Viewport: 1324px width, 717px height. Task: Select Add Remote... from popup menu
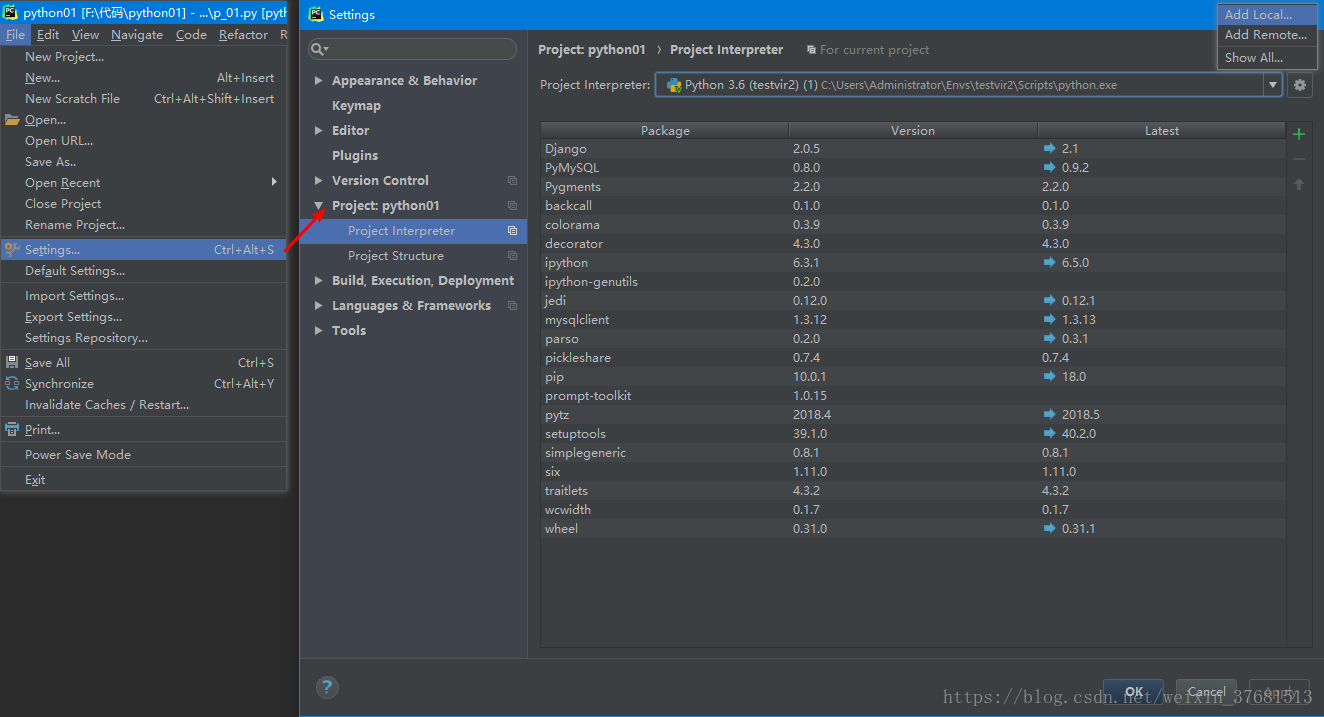click(1267, 35)
